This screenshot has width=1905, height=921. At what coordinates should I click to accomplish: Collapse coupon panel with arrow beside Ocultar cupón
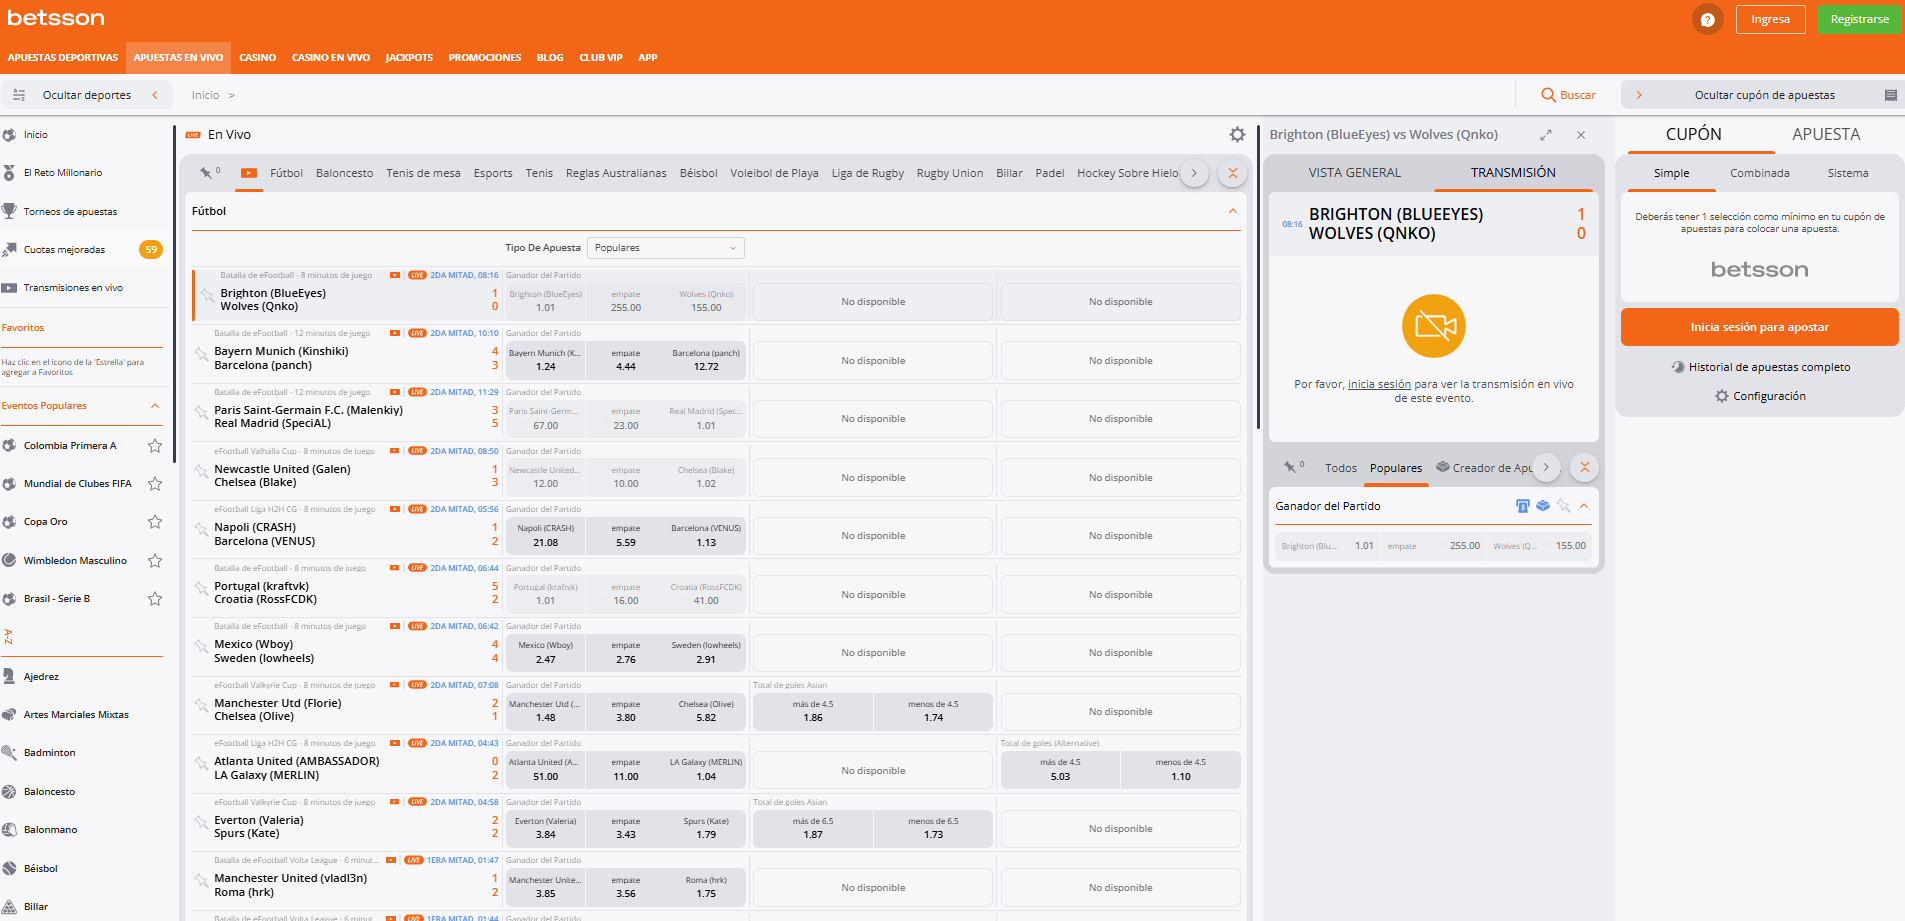(x=1639, y=95)
